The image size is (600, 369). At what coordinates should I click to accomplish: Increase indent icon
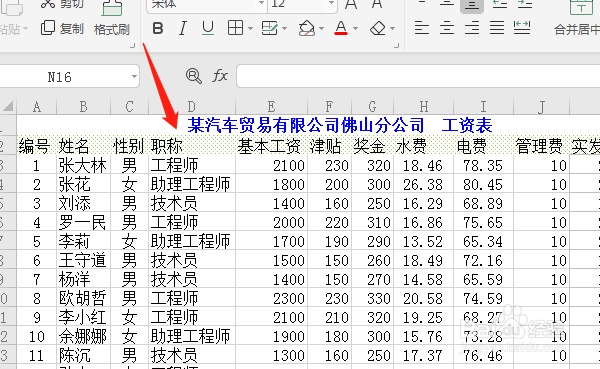click(525, 4)
